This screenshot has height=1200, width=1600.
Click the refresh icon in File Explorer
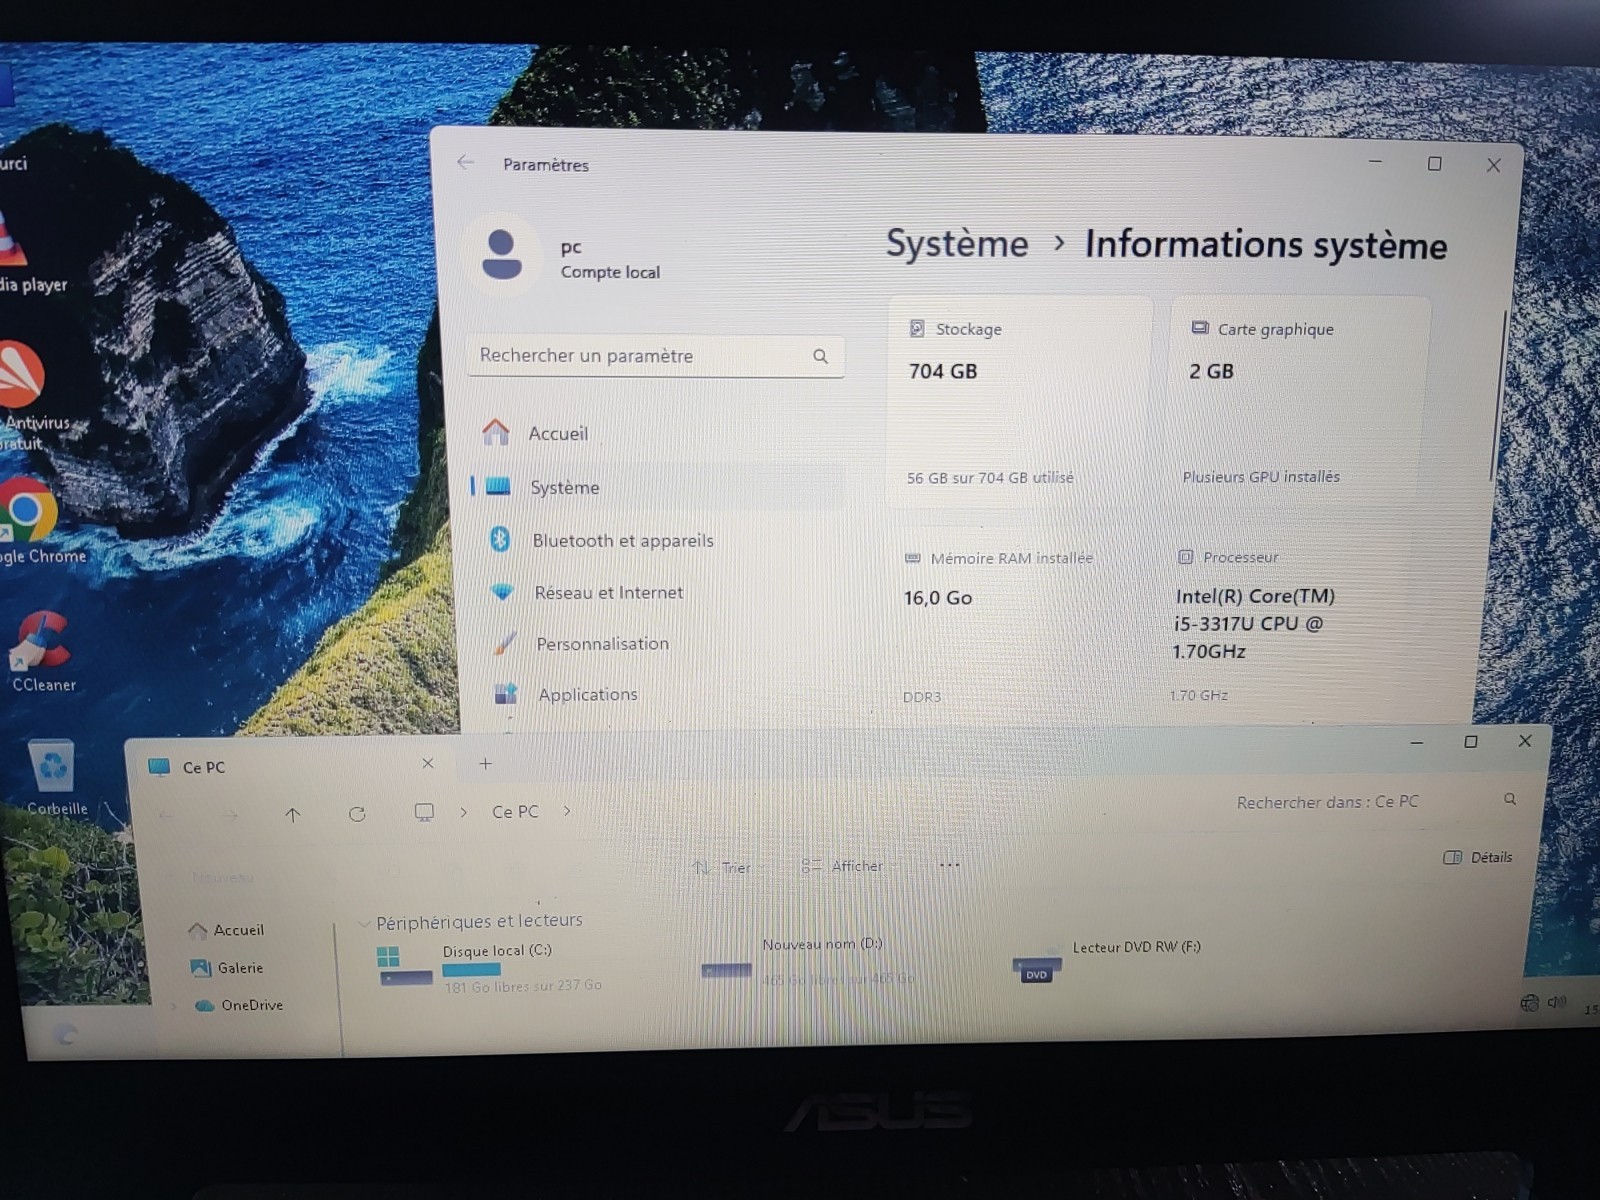(x=357, y=814)
